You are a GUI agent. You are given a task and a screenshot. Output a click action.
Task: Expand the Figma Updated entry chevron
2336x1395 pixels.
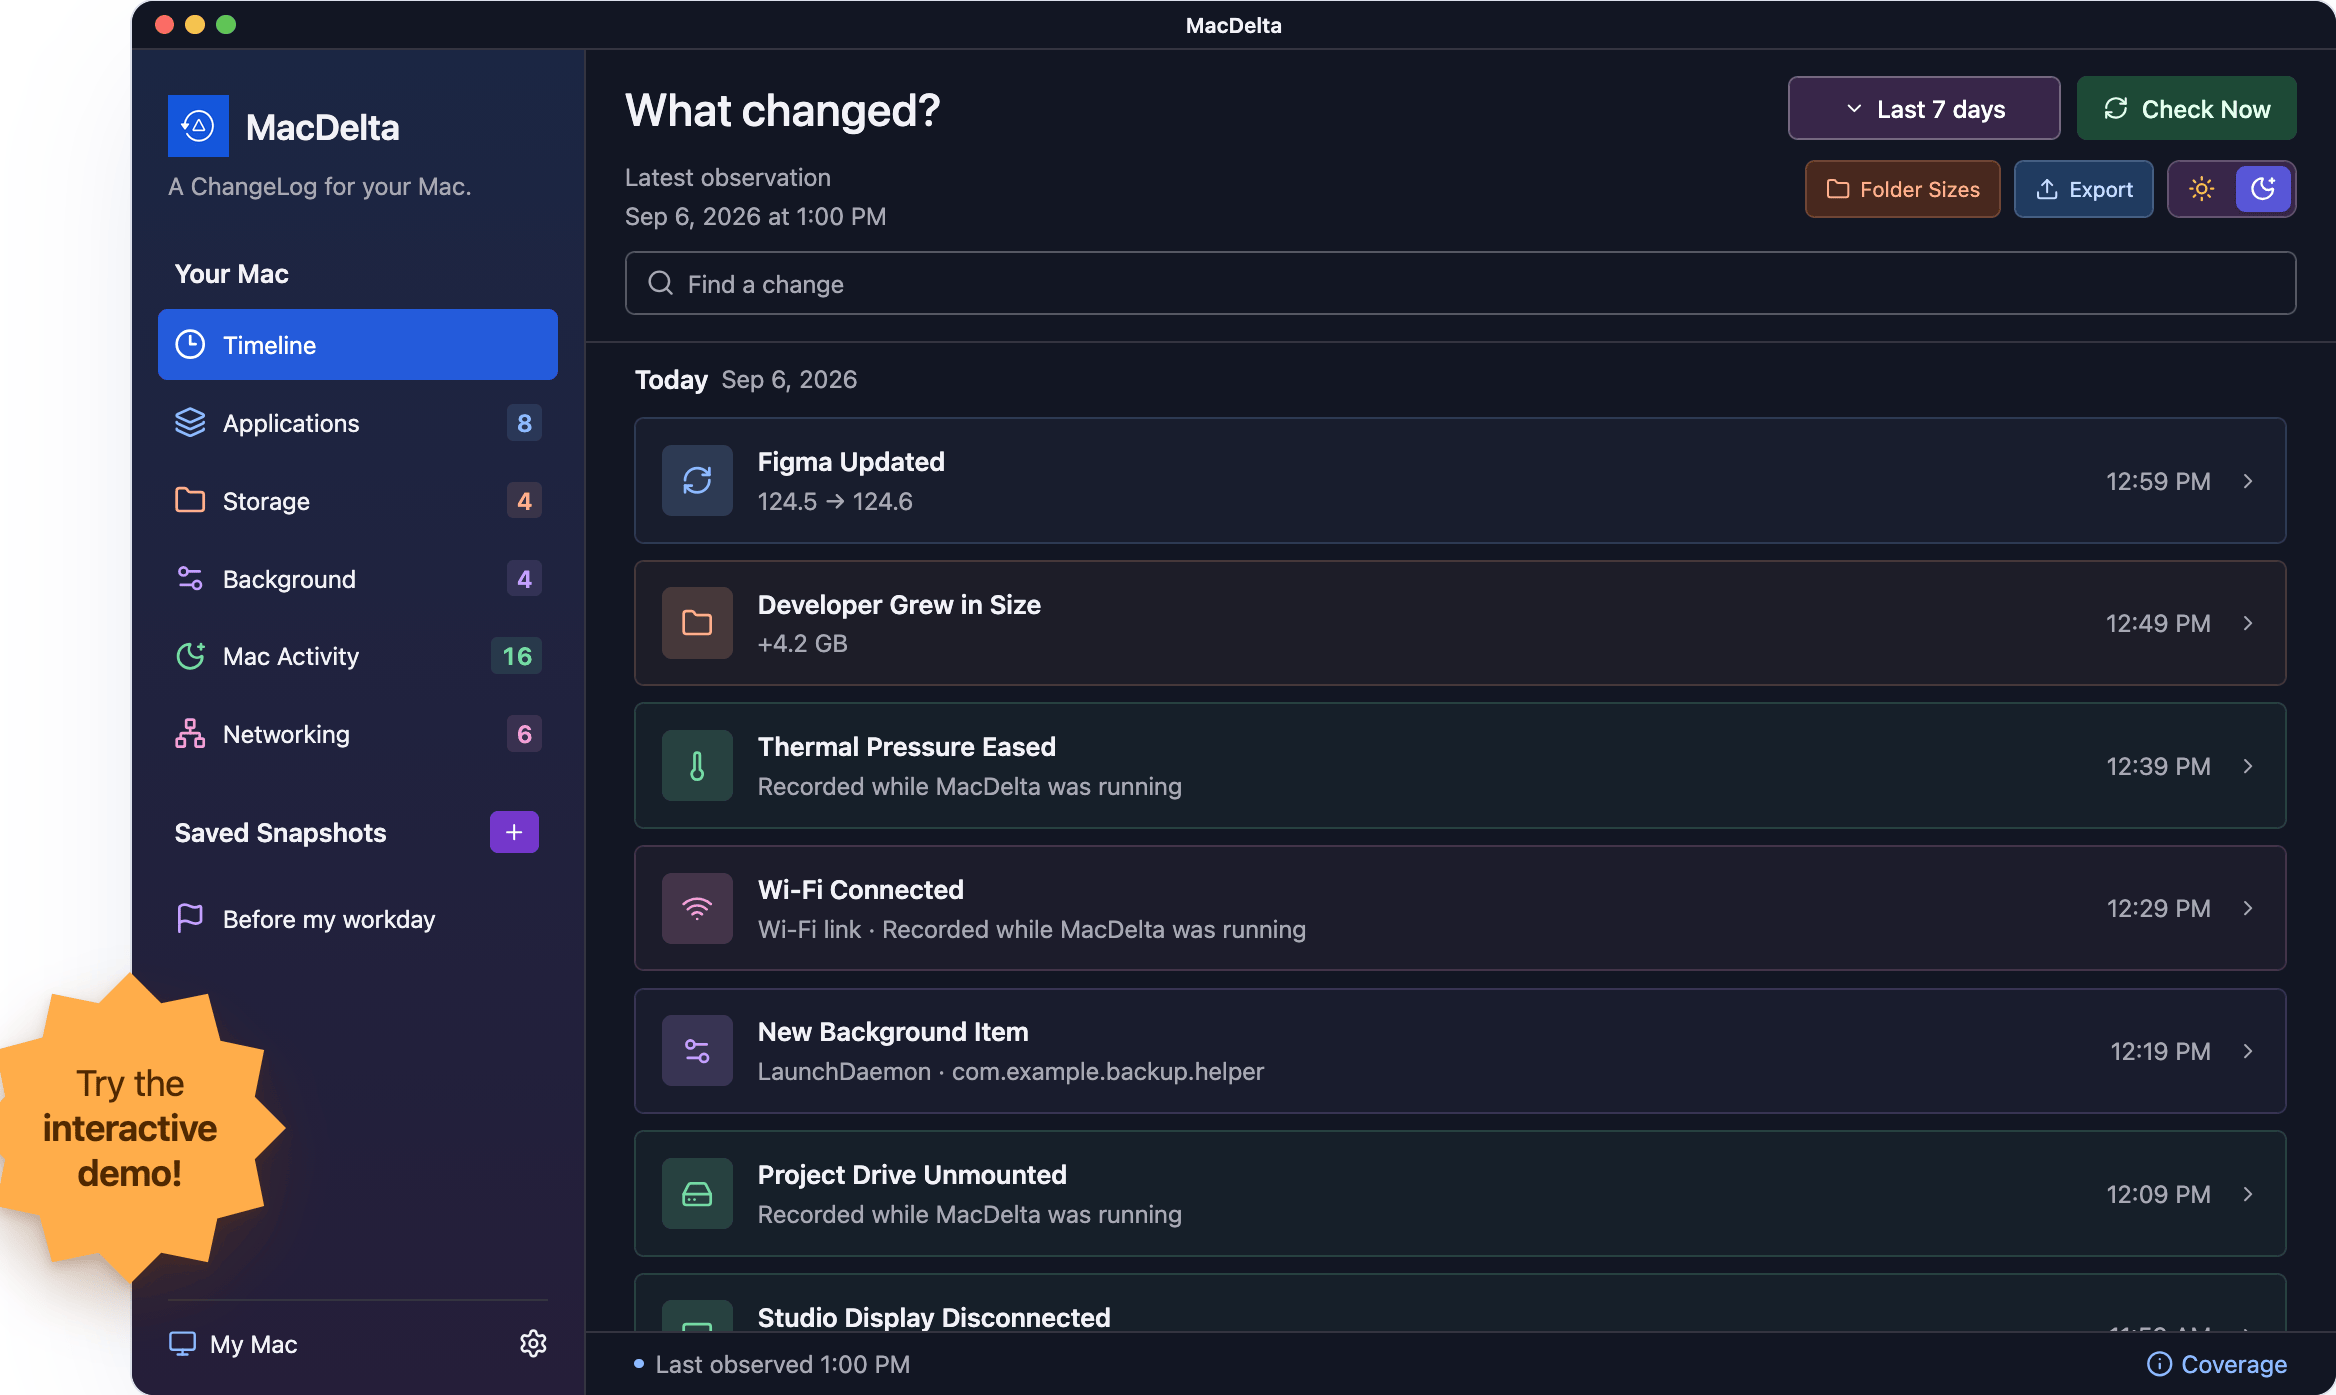tap(2248, 481)
